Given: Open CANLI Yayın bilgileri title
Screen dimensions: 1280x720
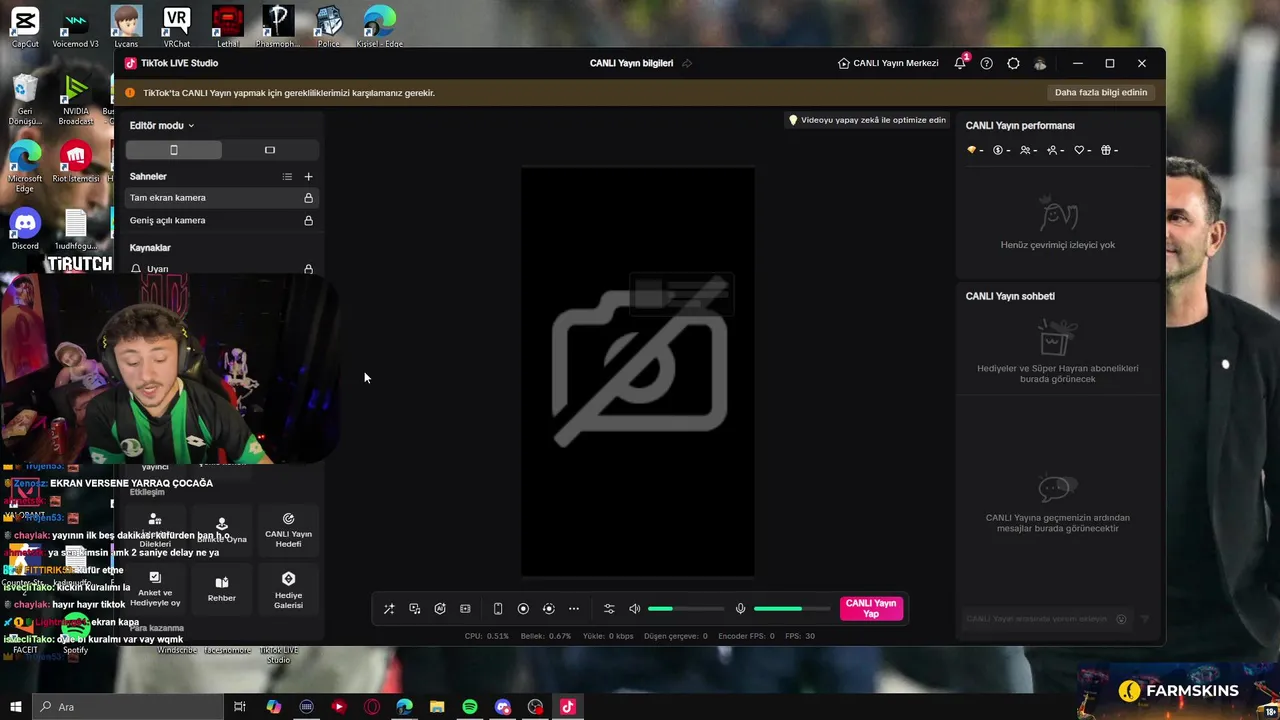Looking at the screenshot, I should [631, 63].
